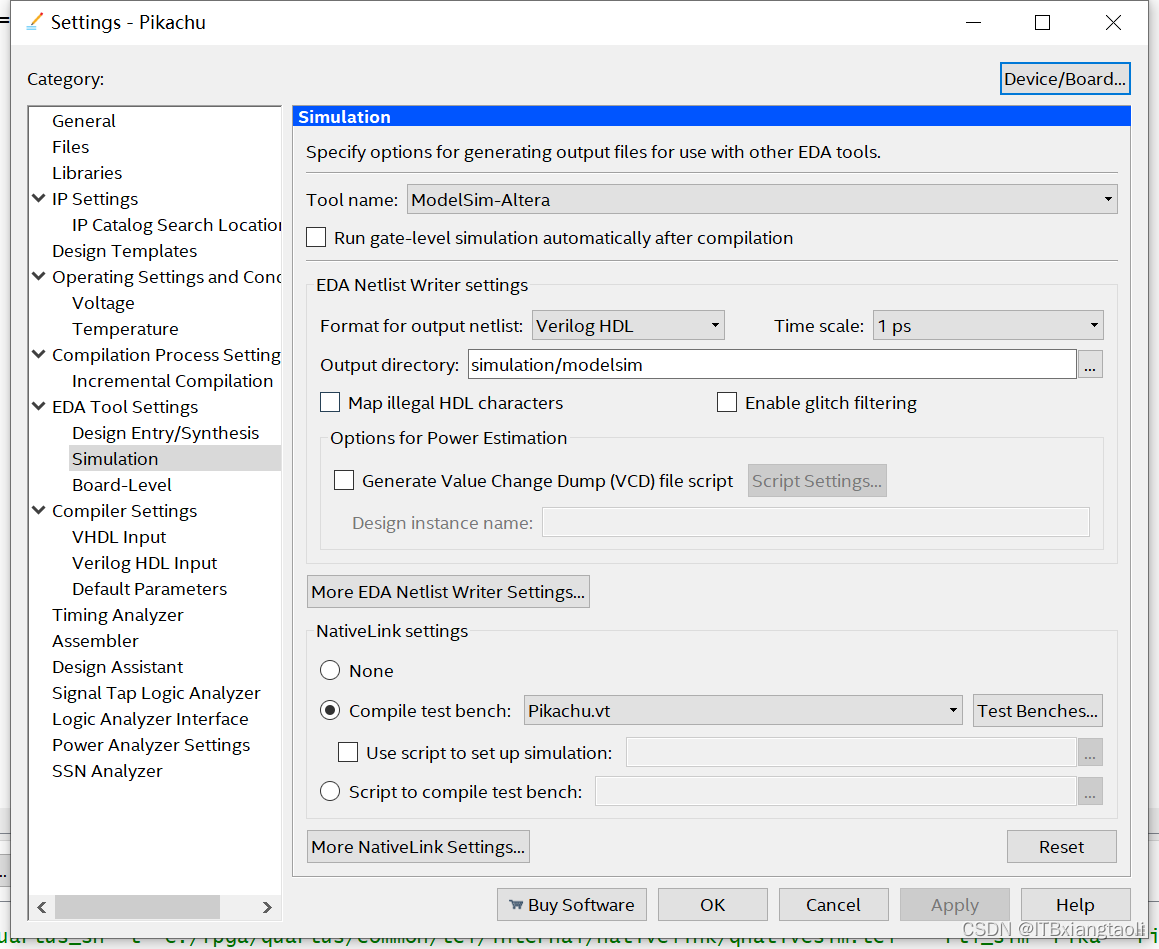Screen dimensions: 1159x949
Task: Select the Simulation tree item
Action: 115,459
